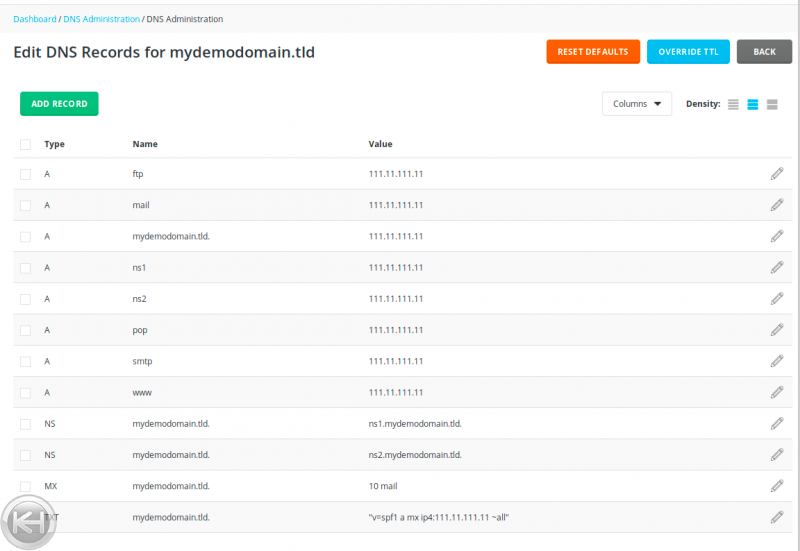Image resolution: width=800 pixels, height=551 pixels.
Task: Select checkbox for NS ns2.mydemodomain.tld. row
Action: pyautogui.click(x=26, y=455)
